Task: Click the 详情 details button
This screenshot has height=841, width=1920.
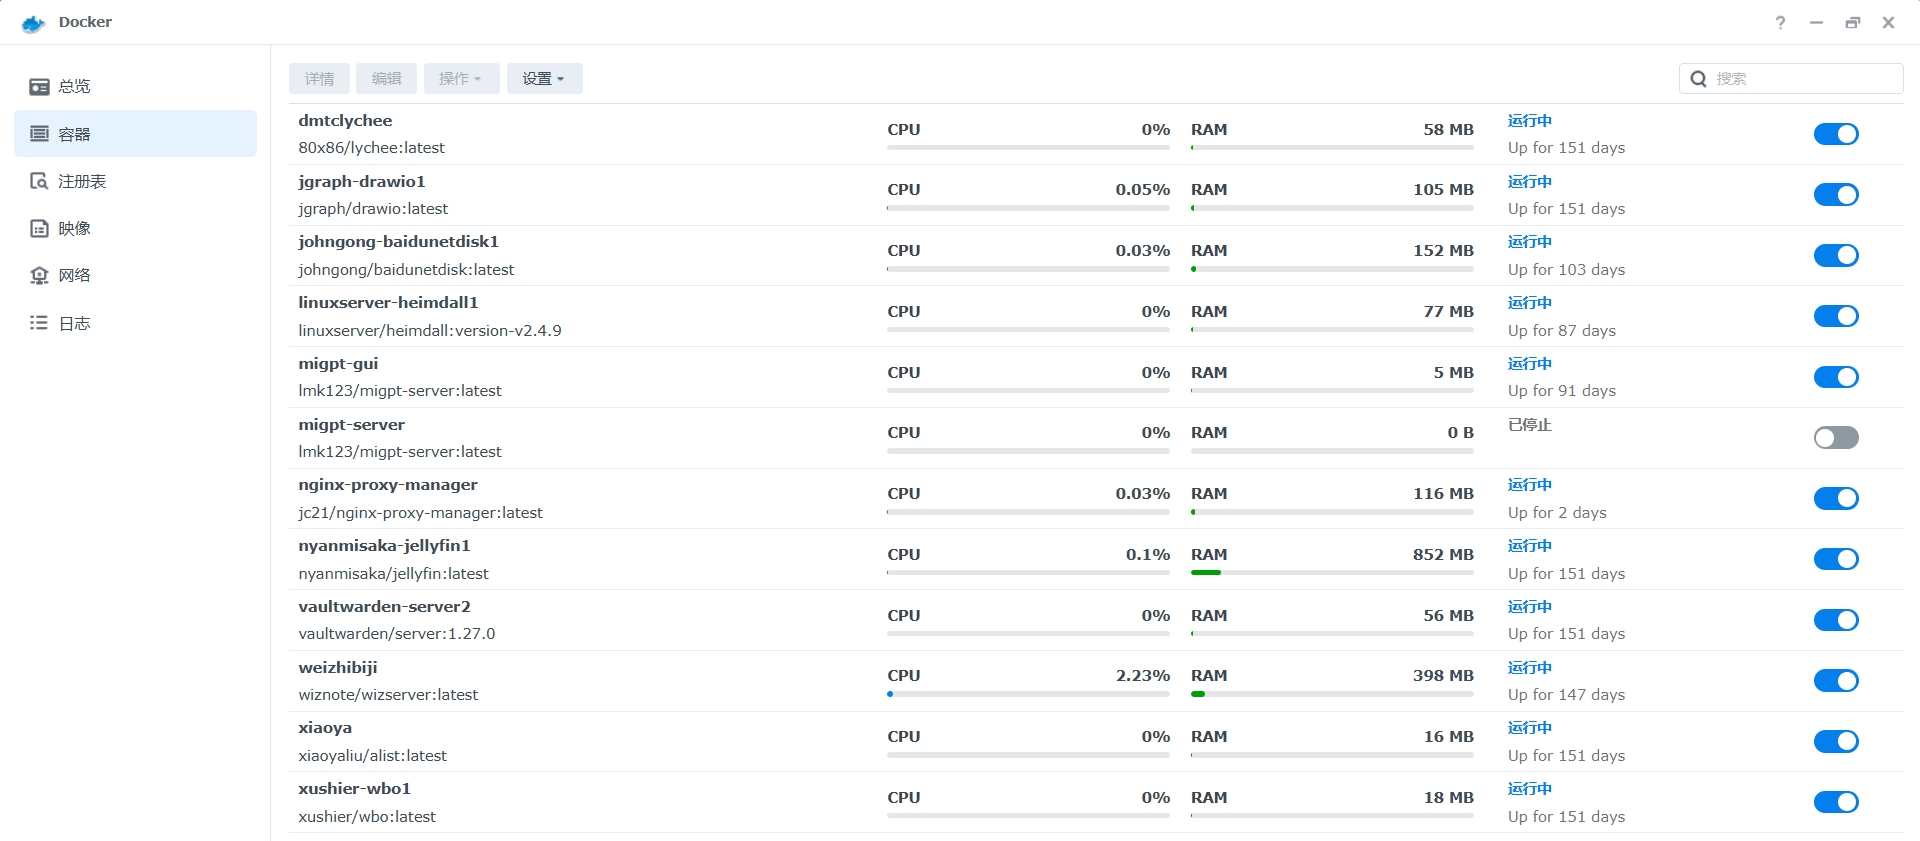Action: [x=319, y=78]
